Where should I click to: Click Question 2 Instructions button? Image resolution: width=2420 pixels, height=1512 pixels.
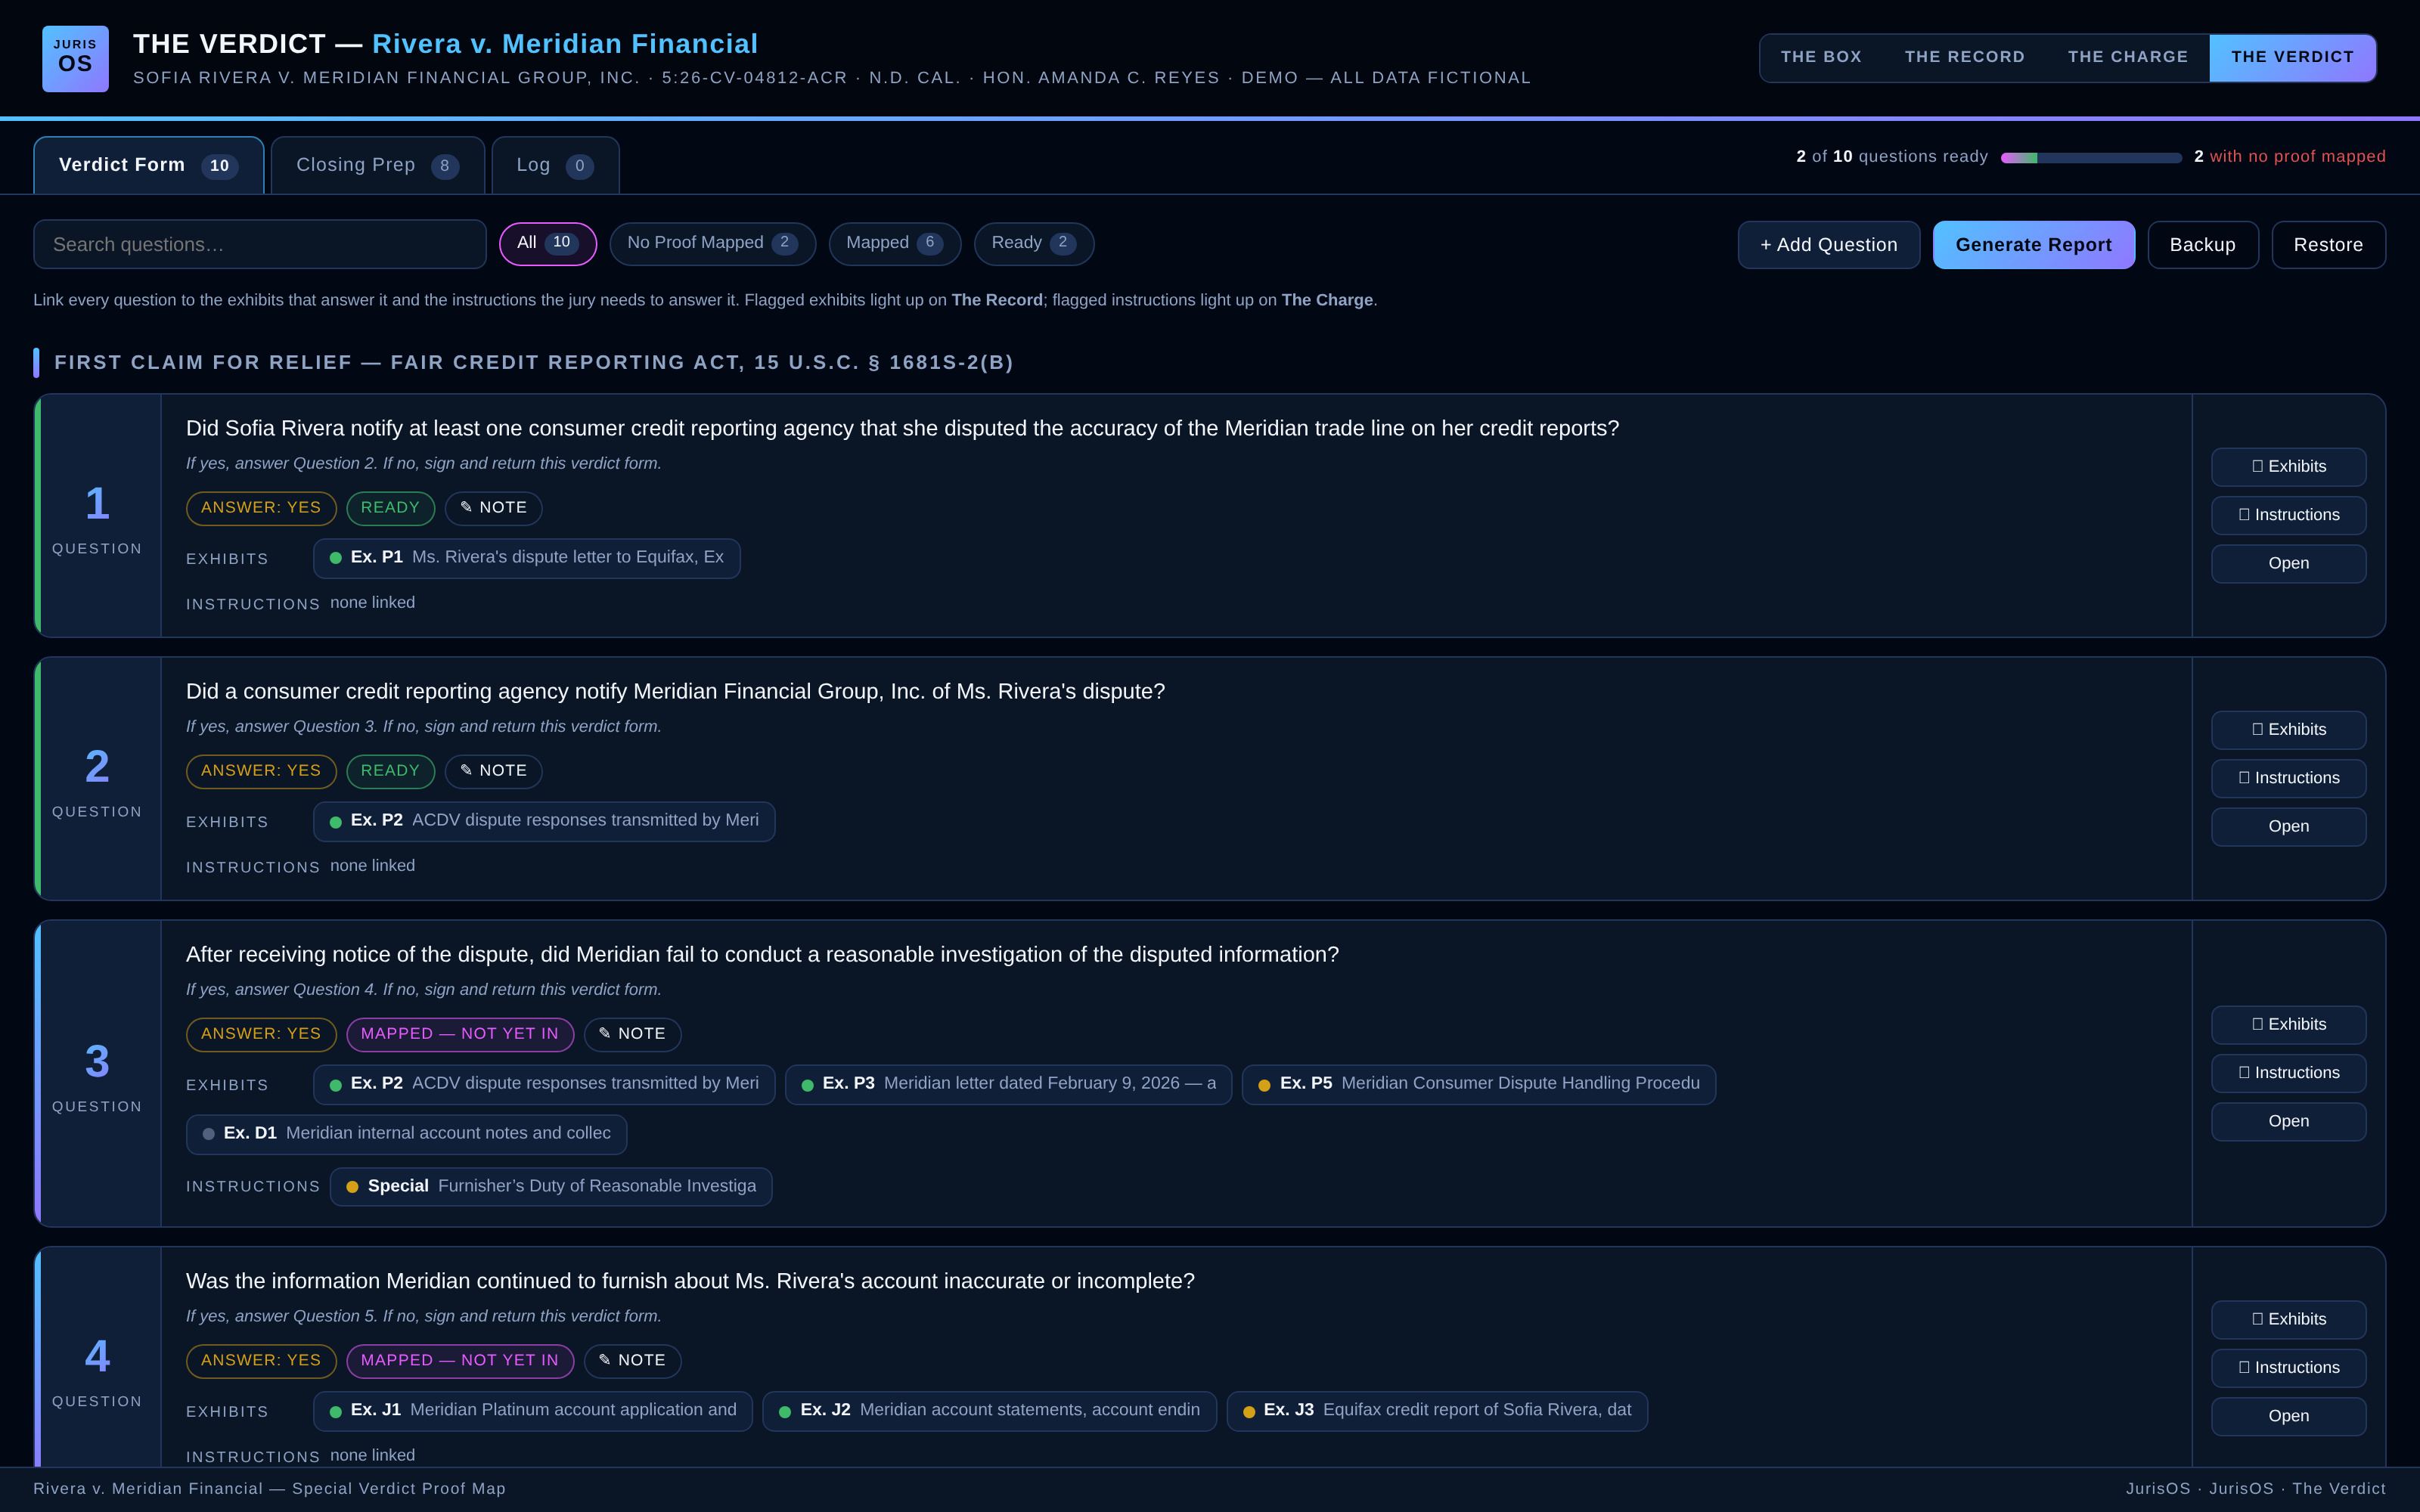[2288, 778]
